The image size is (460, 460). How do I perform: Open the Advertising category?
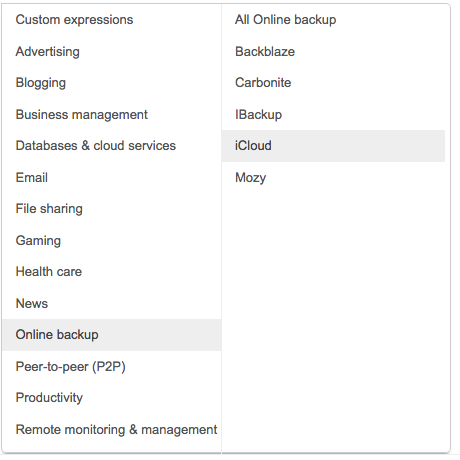tap(111, 51)
